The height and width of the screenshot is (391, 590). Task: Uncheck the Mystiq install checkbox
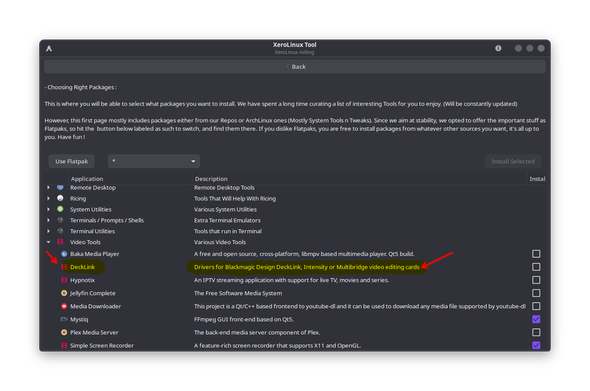click(x=536, y=319)
